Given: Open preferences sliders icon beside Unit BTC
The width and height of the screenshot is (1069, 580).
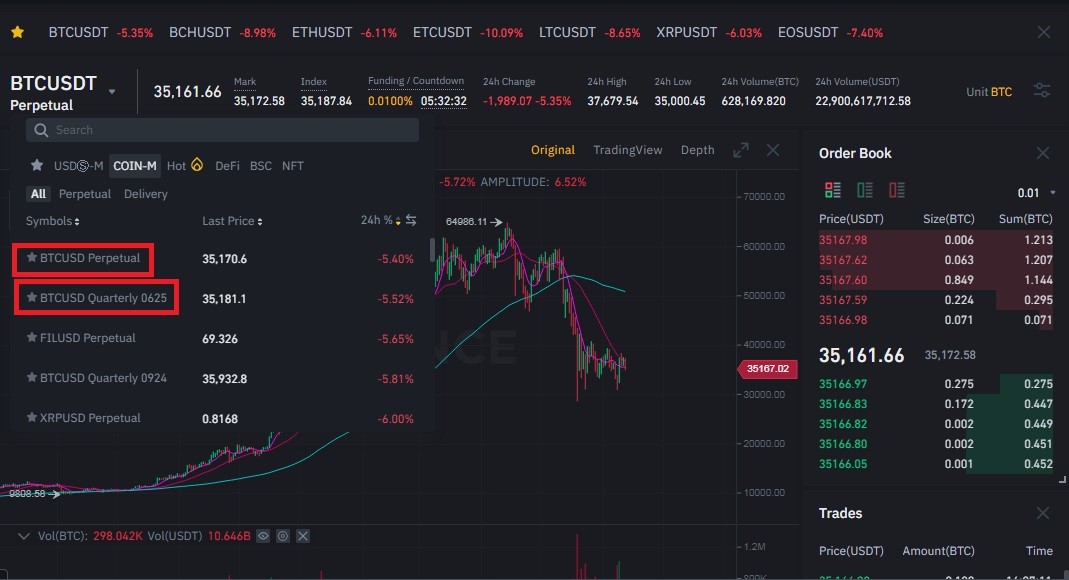Looking at the screenshot, I should tap(1042, 91).
